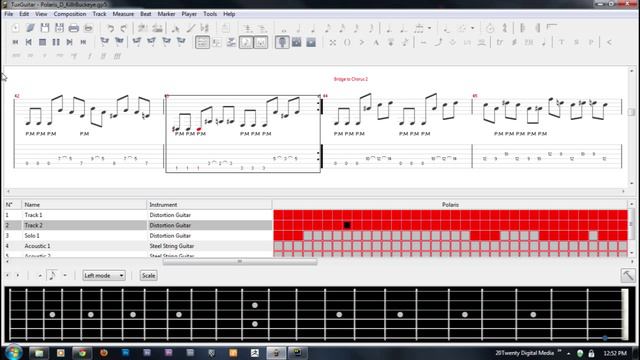Jump to last measure playback button

point(83,42)
